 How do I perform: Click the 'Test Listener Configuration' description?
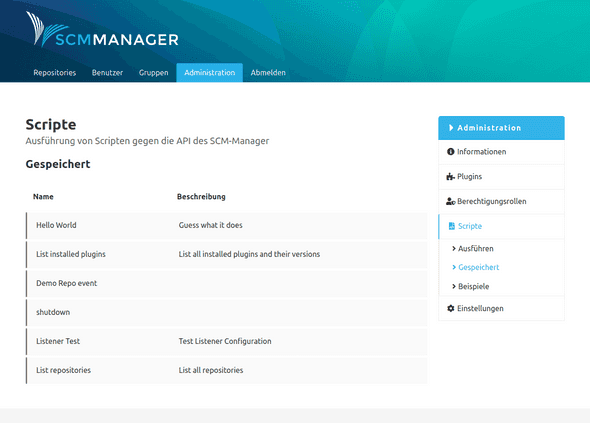pos(225,341)
